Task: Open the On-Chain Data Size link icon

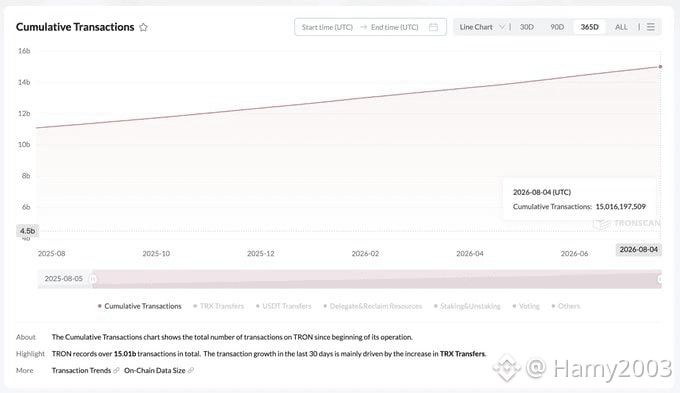Action: pos(191,370)
